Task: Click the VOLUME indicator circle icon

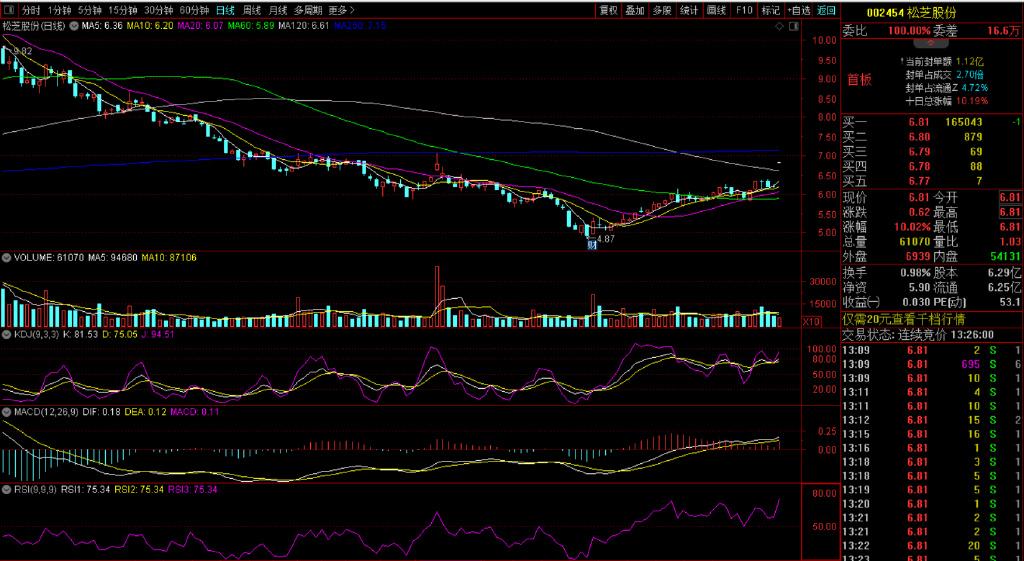Action: [7, 257]
